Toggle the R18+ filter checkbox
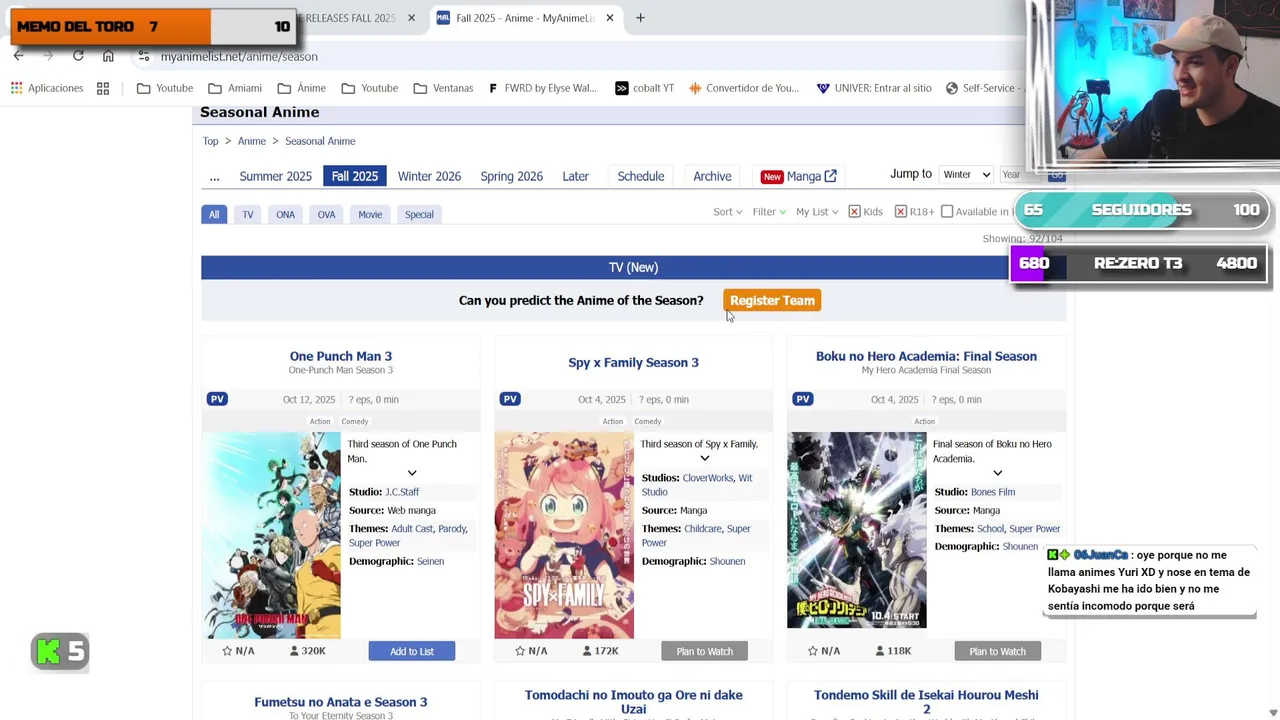1280x720 pixels. pos(900,211)
